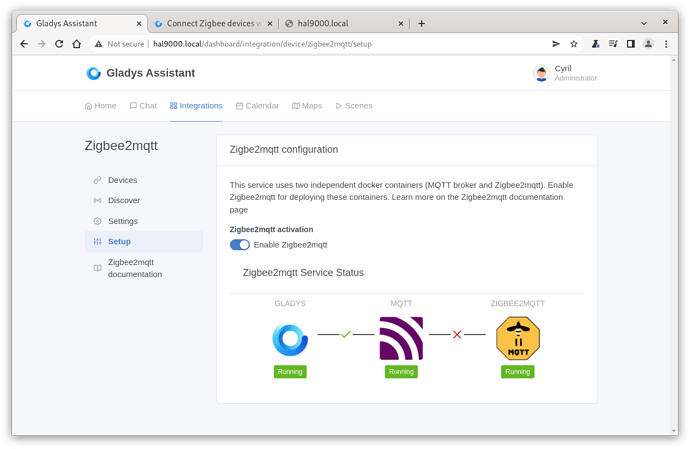The image size is (690, 449).
Task: Click the Zigbee2mqtt Service Status heading
Action: pos(303,272)
